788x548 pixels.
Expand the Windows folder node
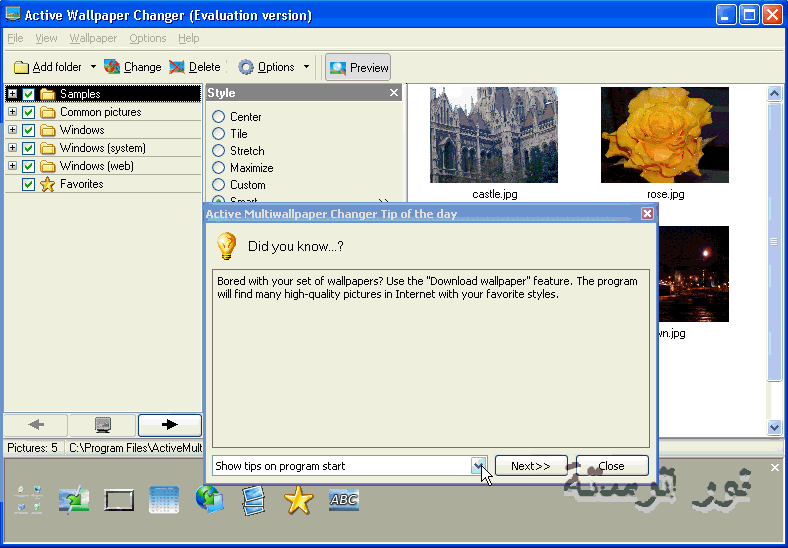click(x=13, y=130)
